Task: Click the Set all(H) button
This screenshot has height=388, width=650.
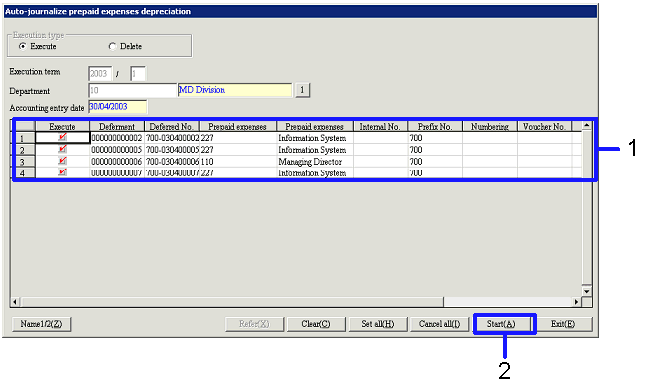Action: [x=378, y=324]
